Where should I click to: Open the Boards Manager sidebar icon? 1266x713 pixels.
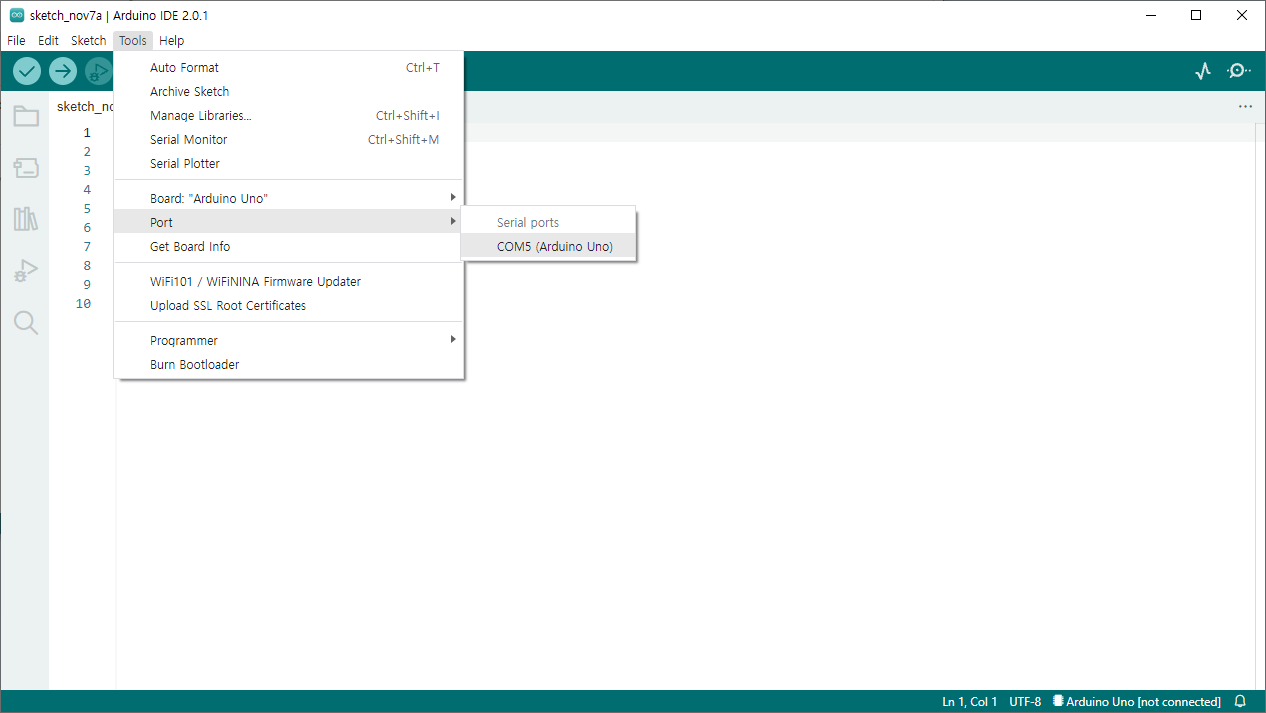[26, 168]
